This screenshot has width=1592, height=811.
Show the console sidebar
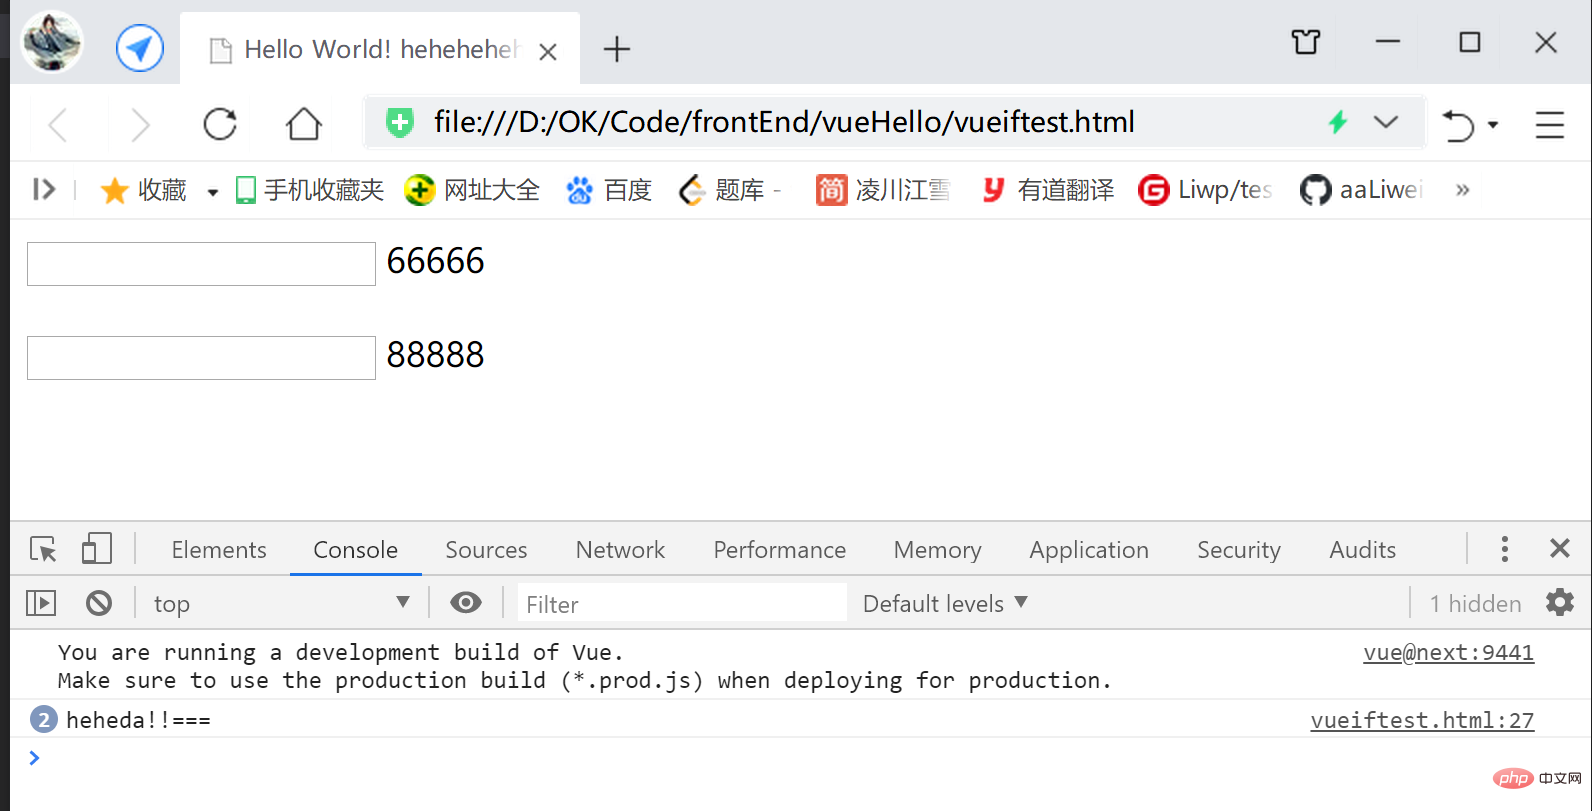click(x=41, y=603)
